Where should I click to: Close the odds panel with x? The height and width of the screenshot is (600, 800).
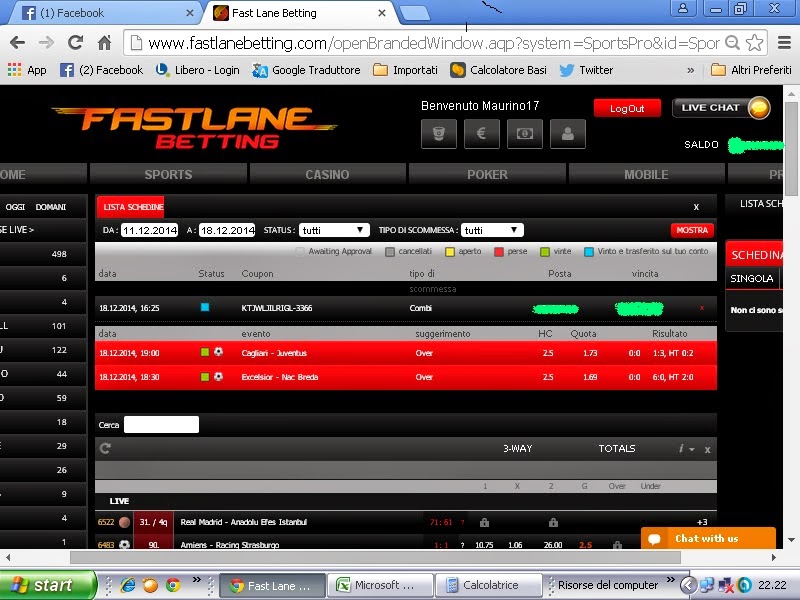click(x=707, y=449)
